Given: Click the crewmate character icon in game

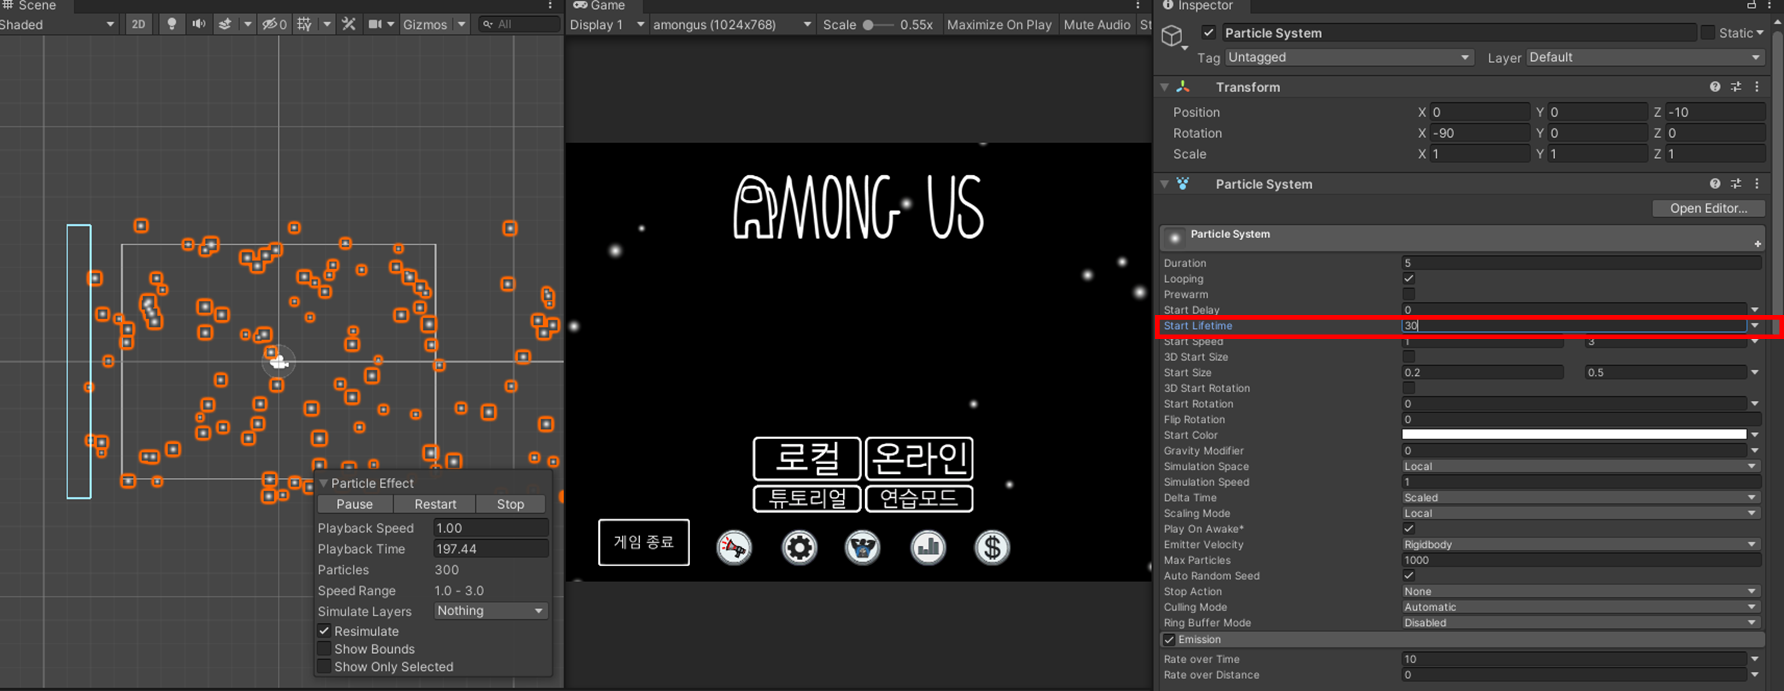Looking at the screenshot, I should click(x=863, y=547).
